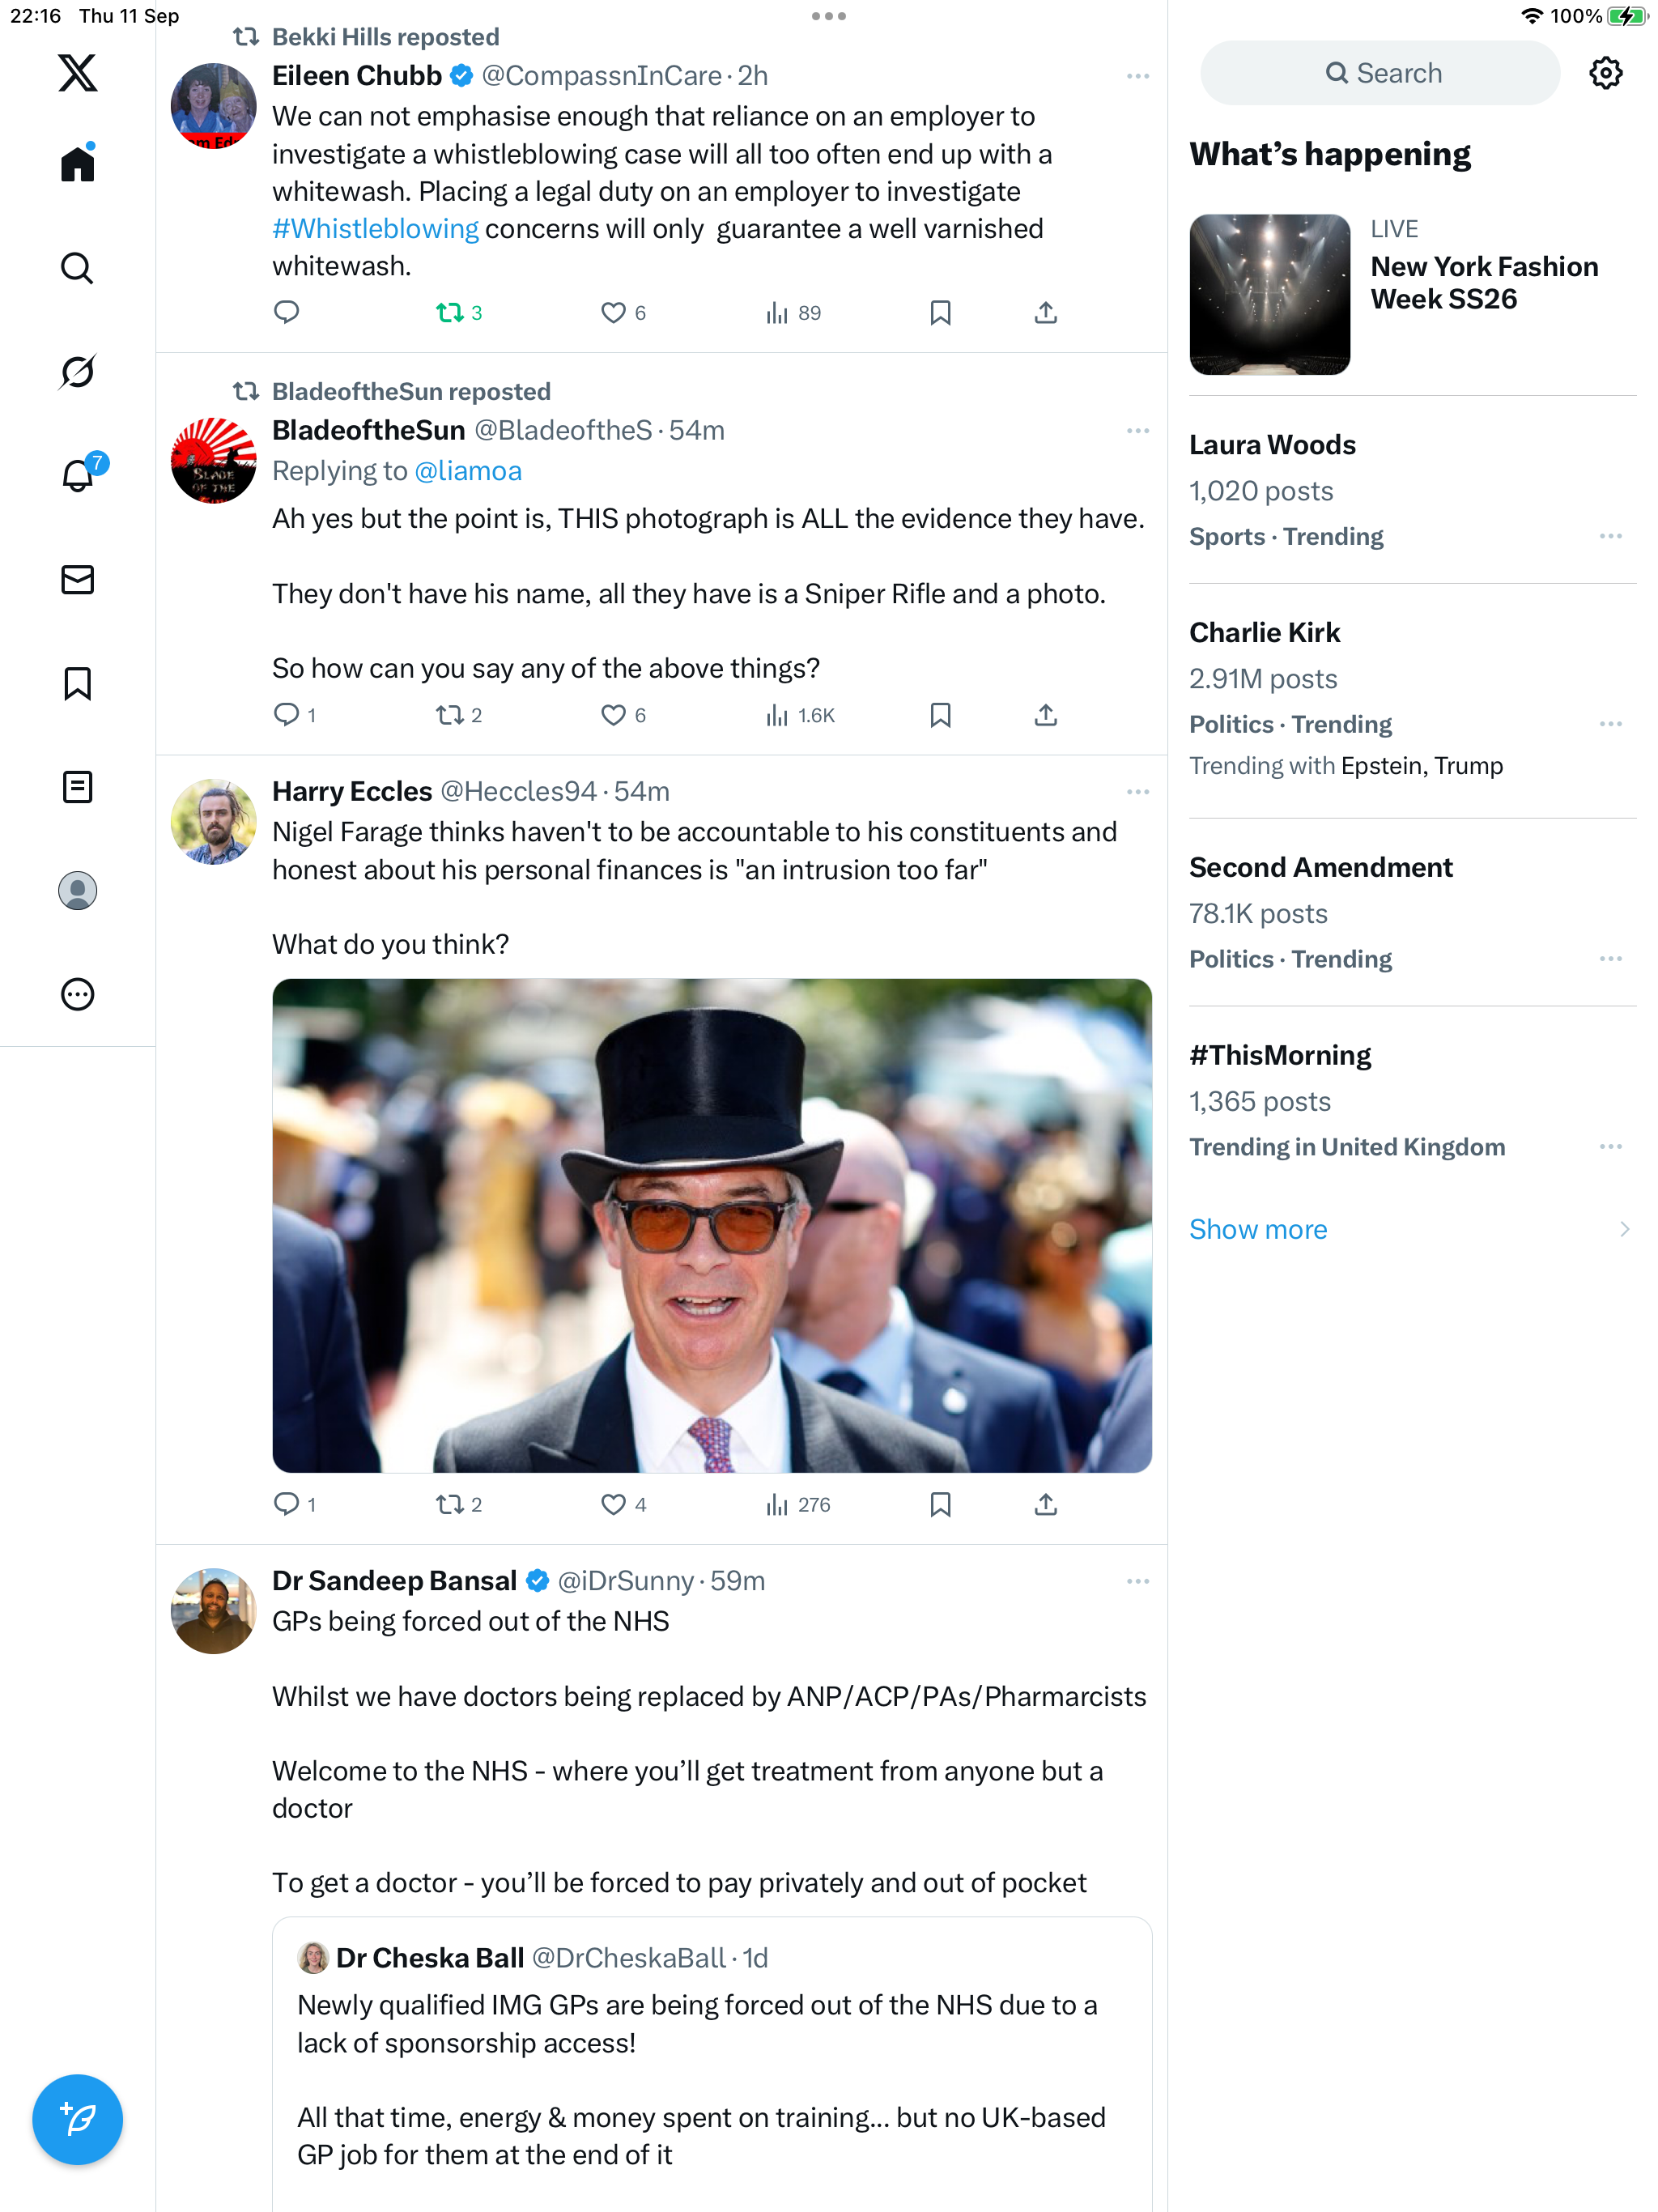Open the Lists icon in sidebar
Viewport: 1658px width, 2212px height.
click(77, 787)
